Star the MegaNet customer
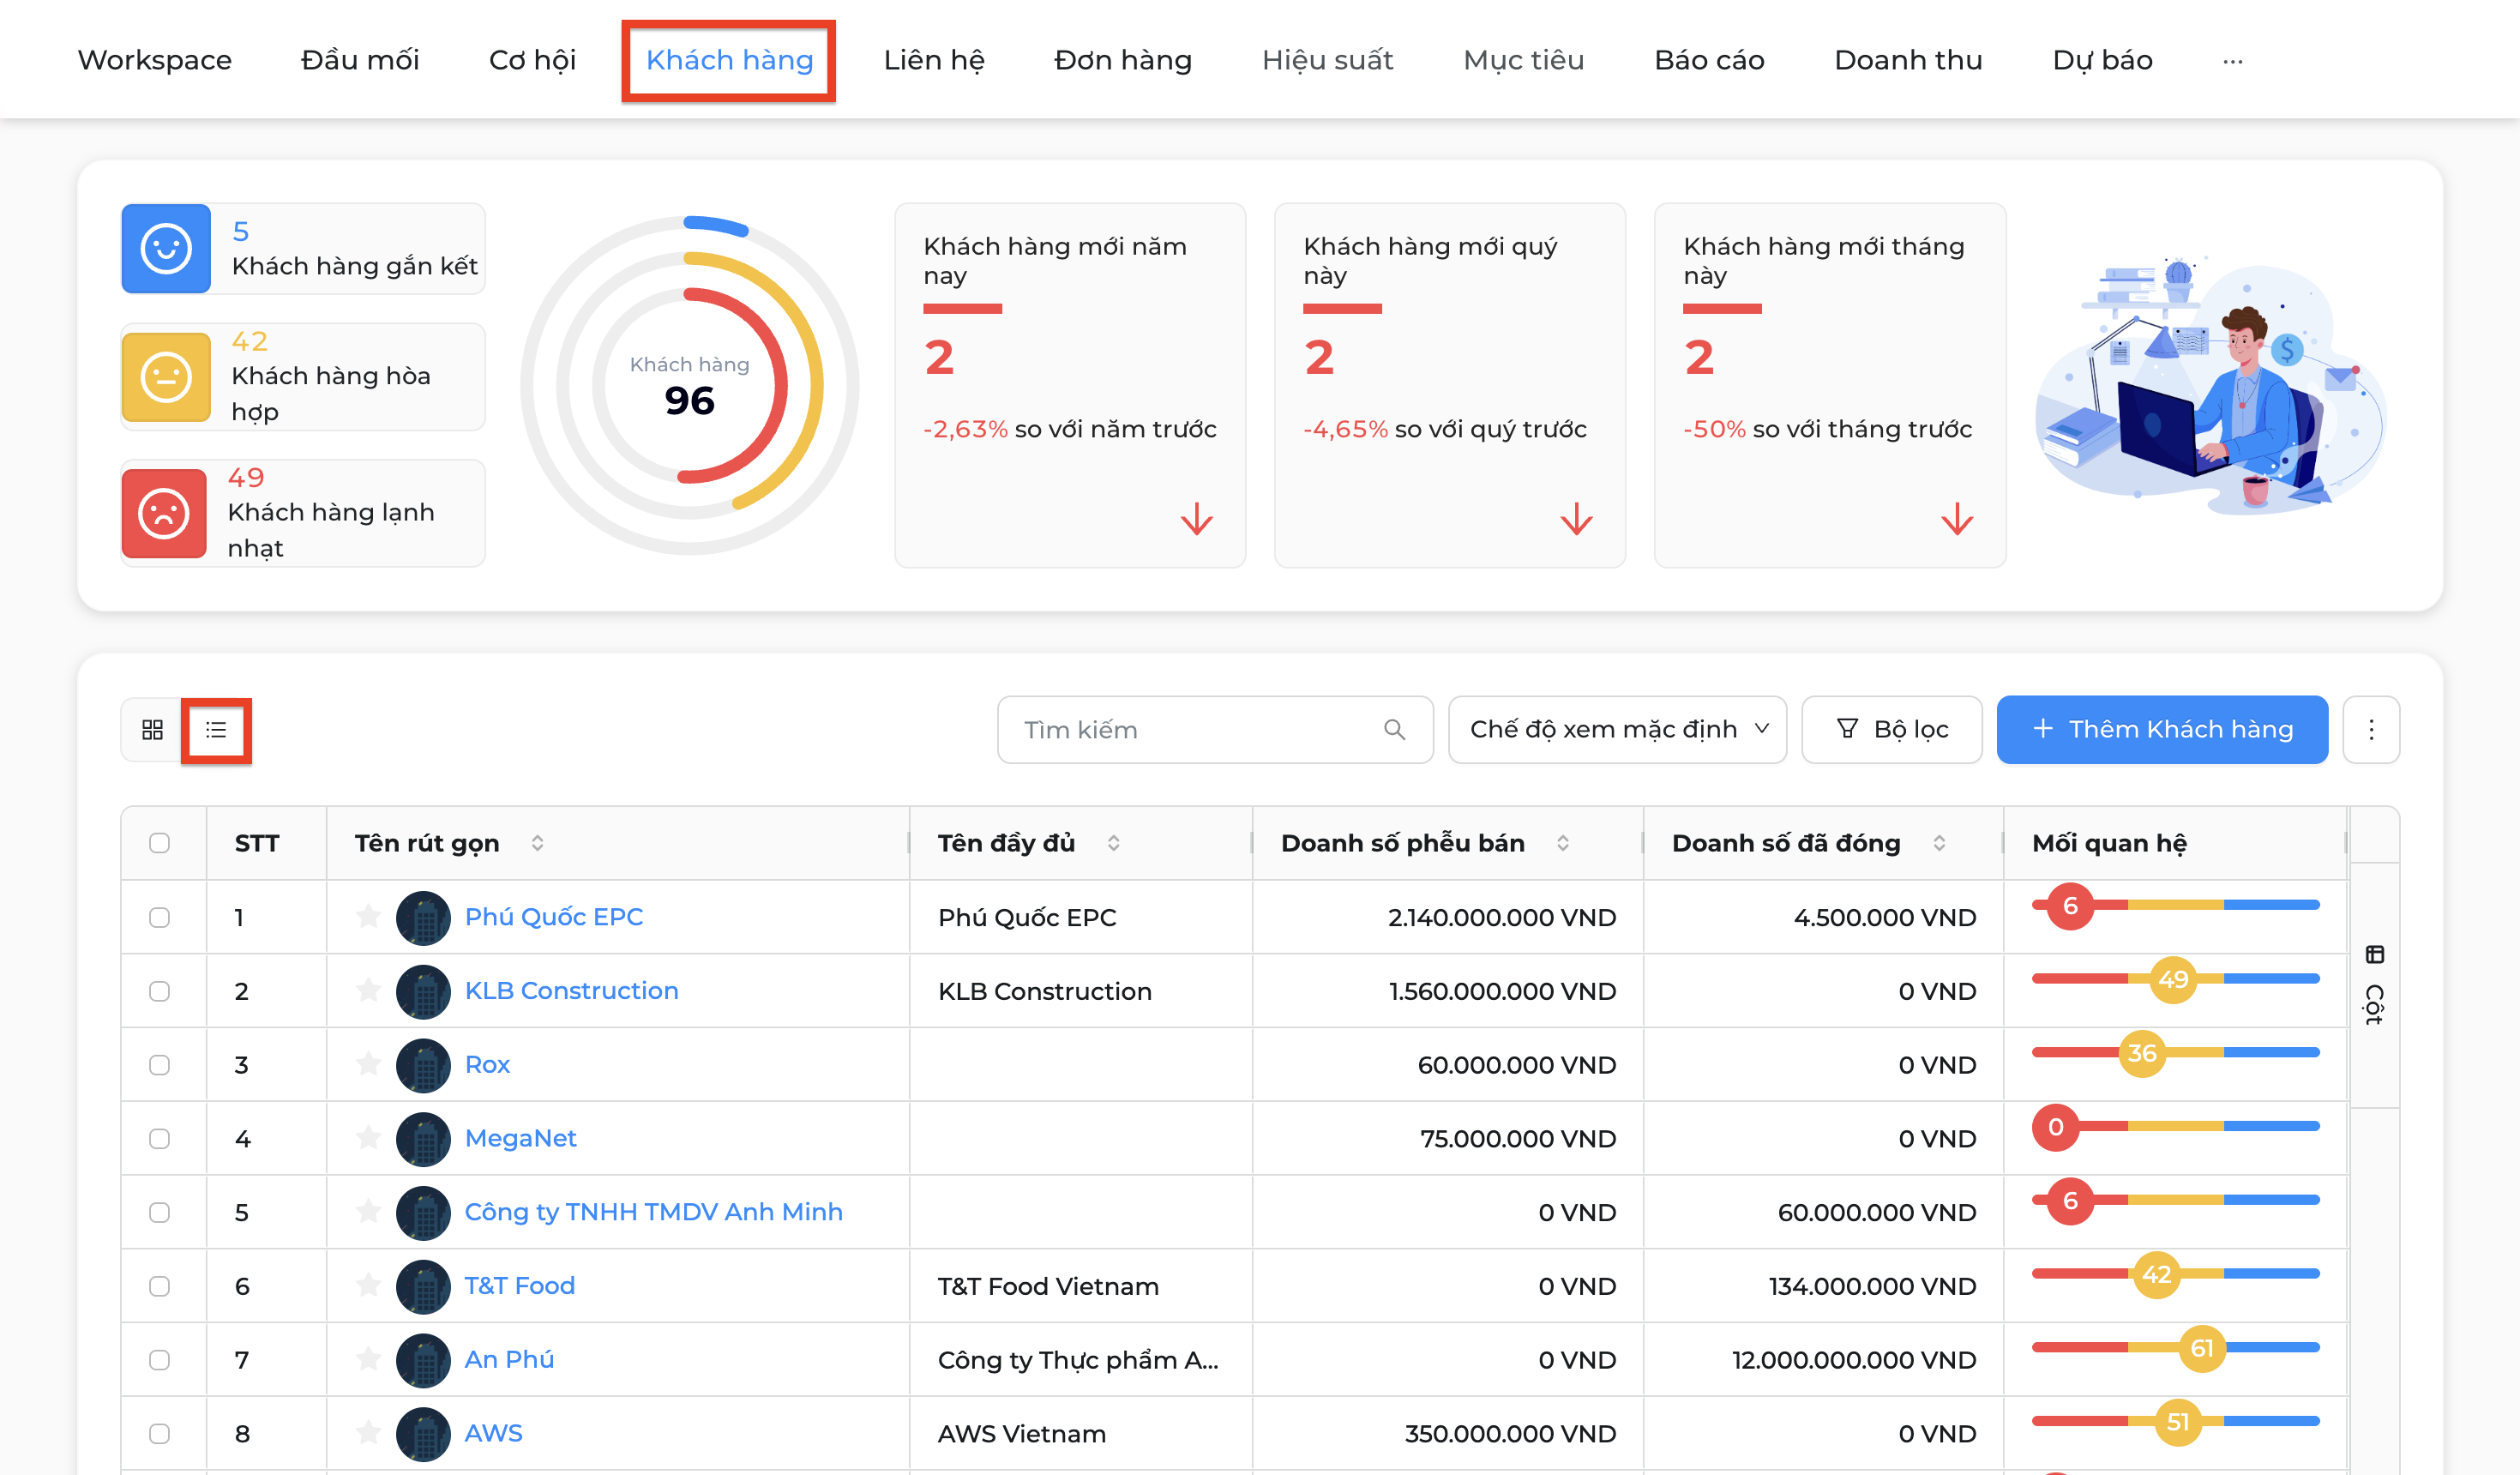Image resolution: width=2520 pixels, height=1475 pixels. tap(368, 1138)
